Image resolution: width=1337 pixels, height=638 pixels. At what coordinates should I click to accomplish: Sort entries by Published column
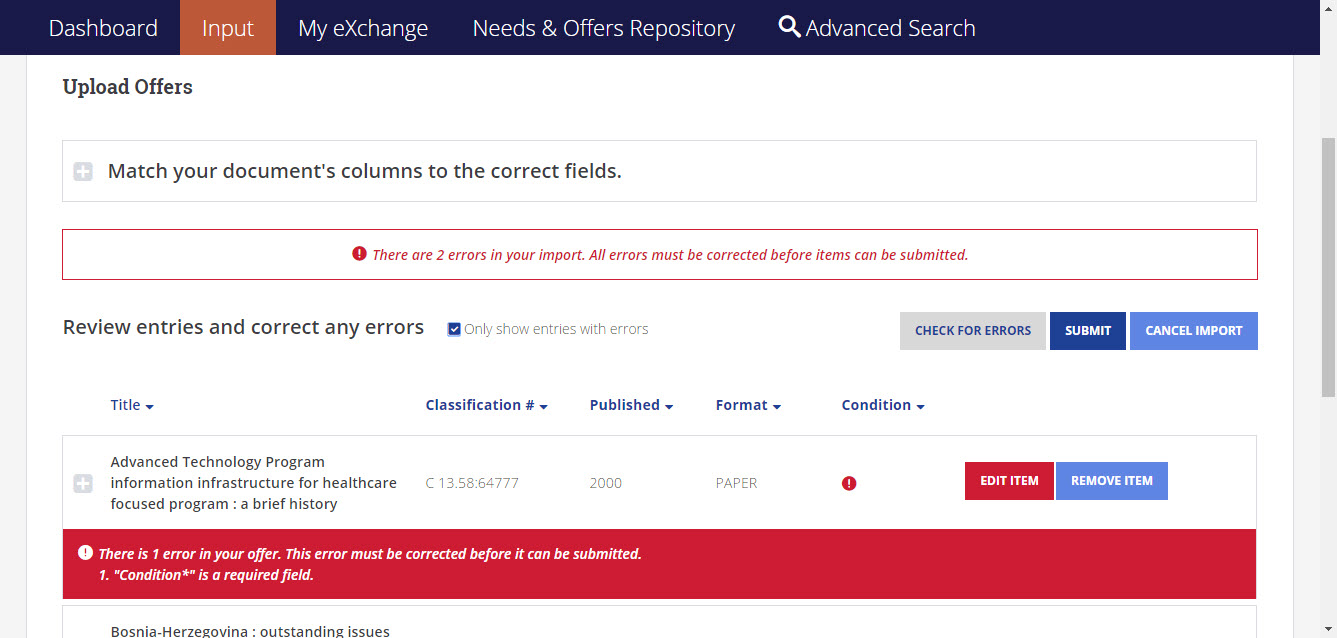(x=631, y=405)
